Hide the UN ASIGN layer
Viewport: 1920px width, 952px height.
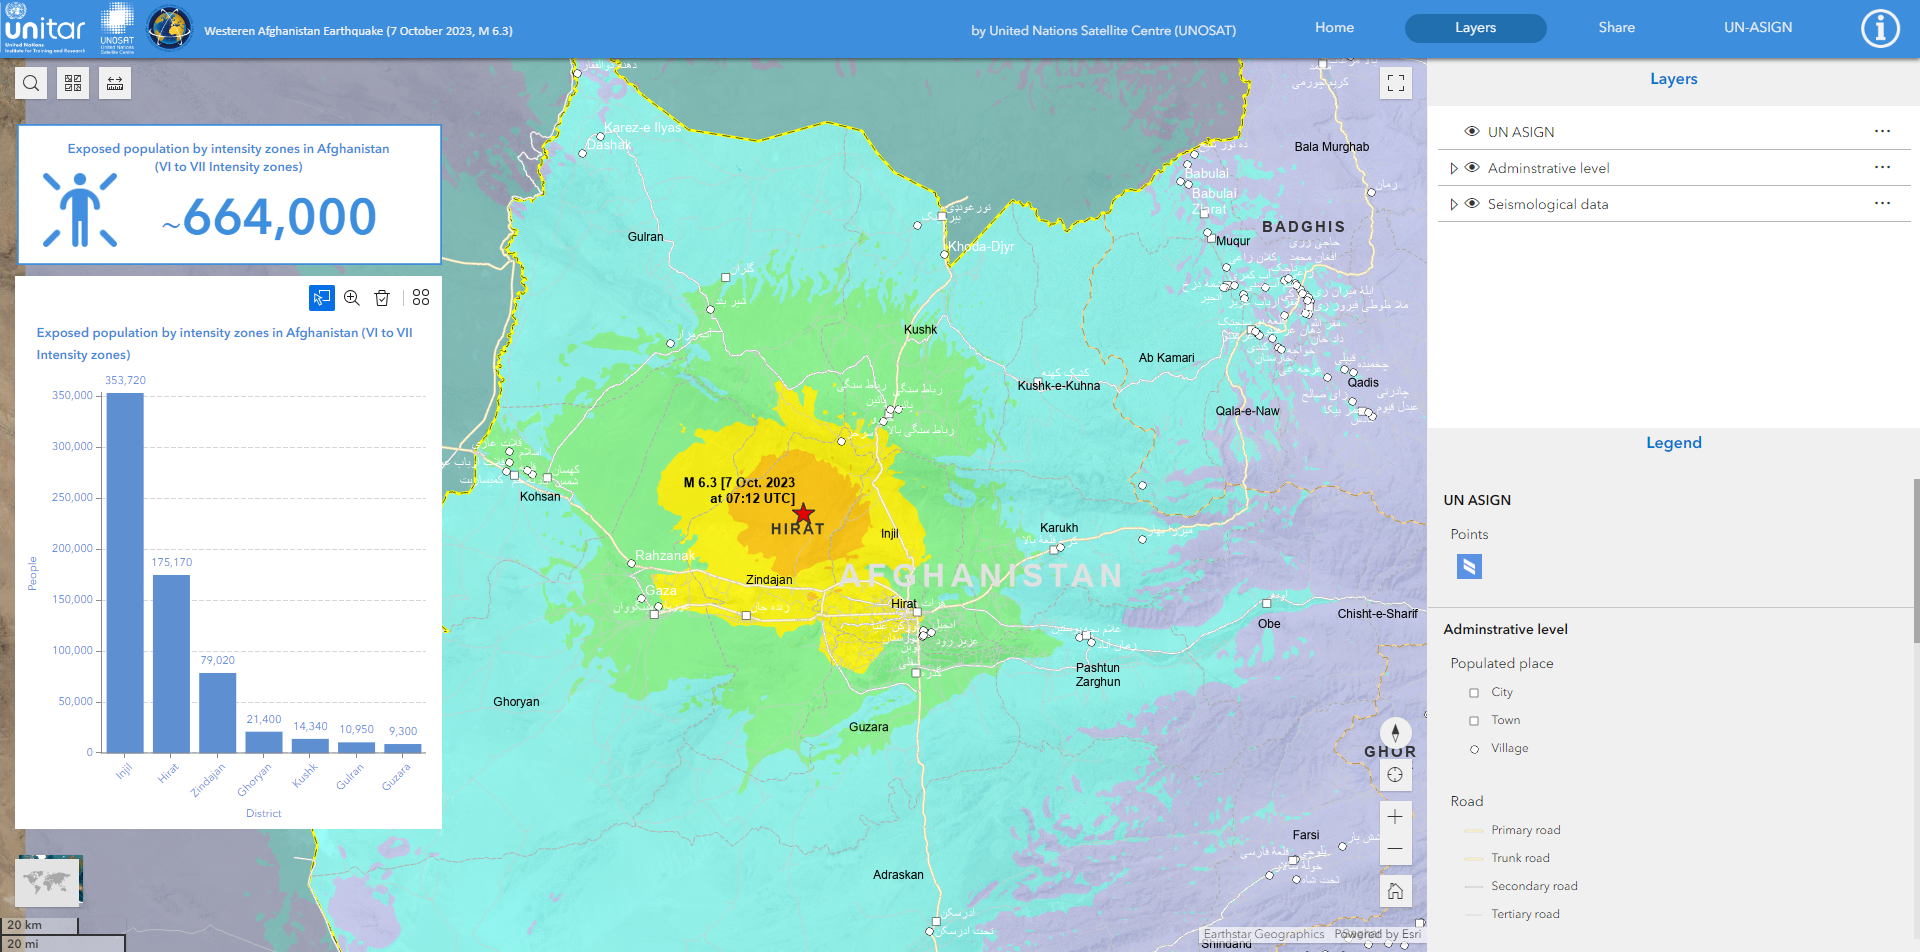(1471, 132)
